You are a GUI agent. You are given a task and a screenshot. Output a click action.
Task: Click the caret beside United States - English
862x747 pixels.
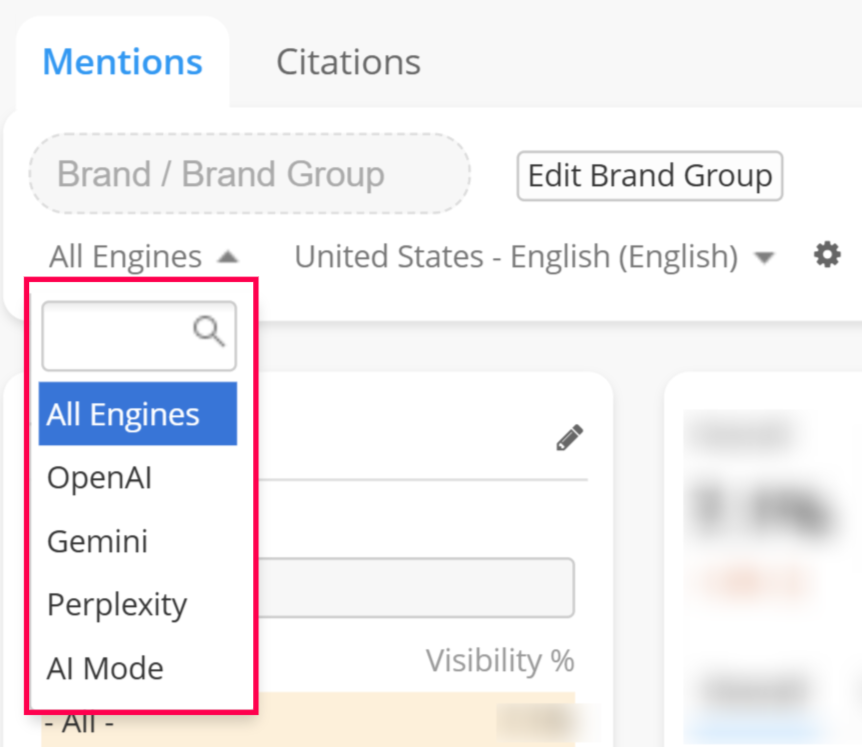(764, 258)
